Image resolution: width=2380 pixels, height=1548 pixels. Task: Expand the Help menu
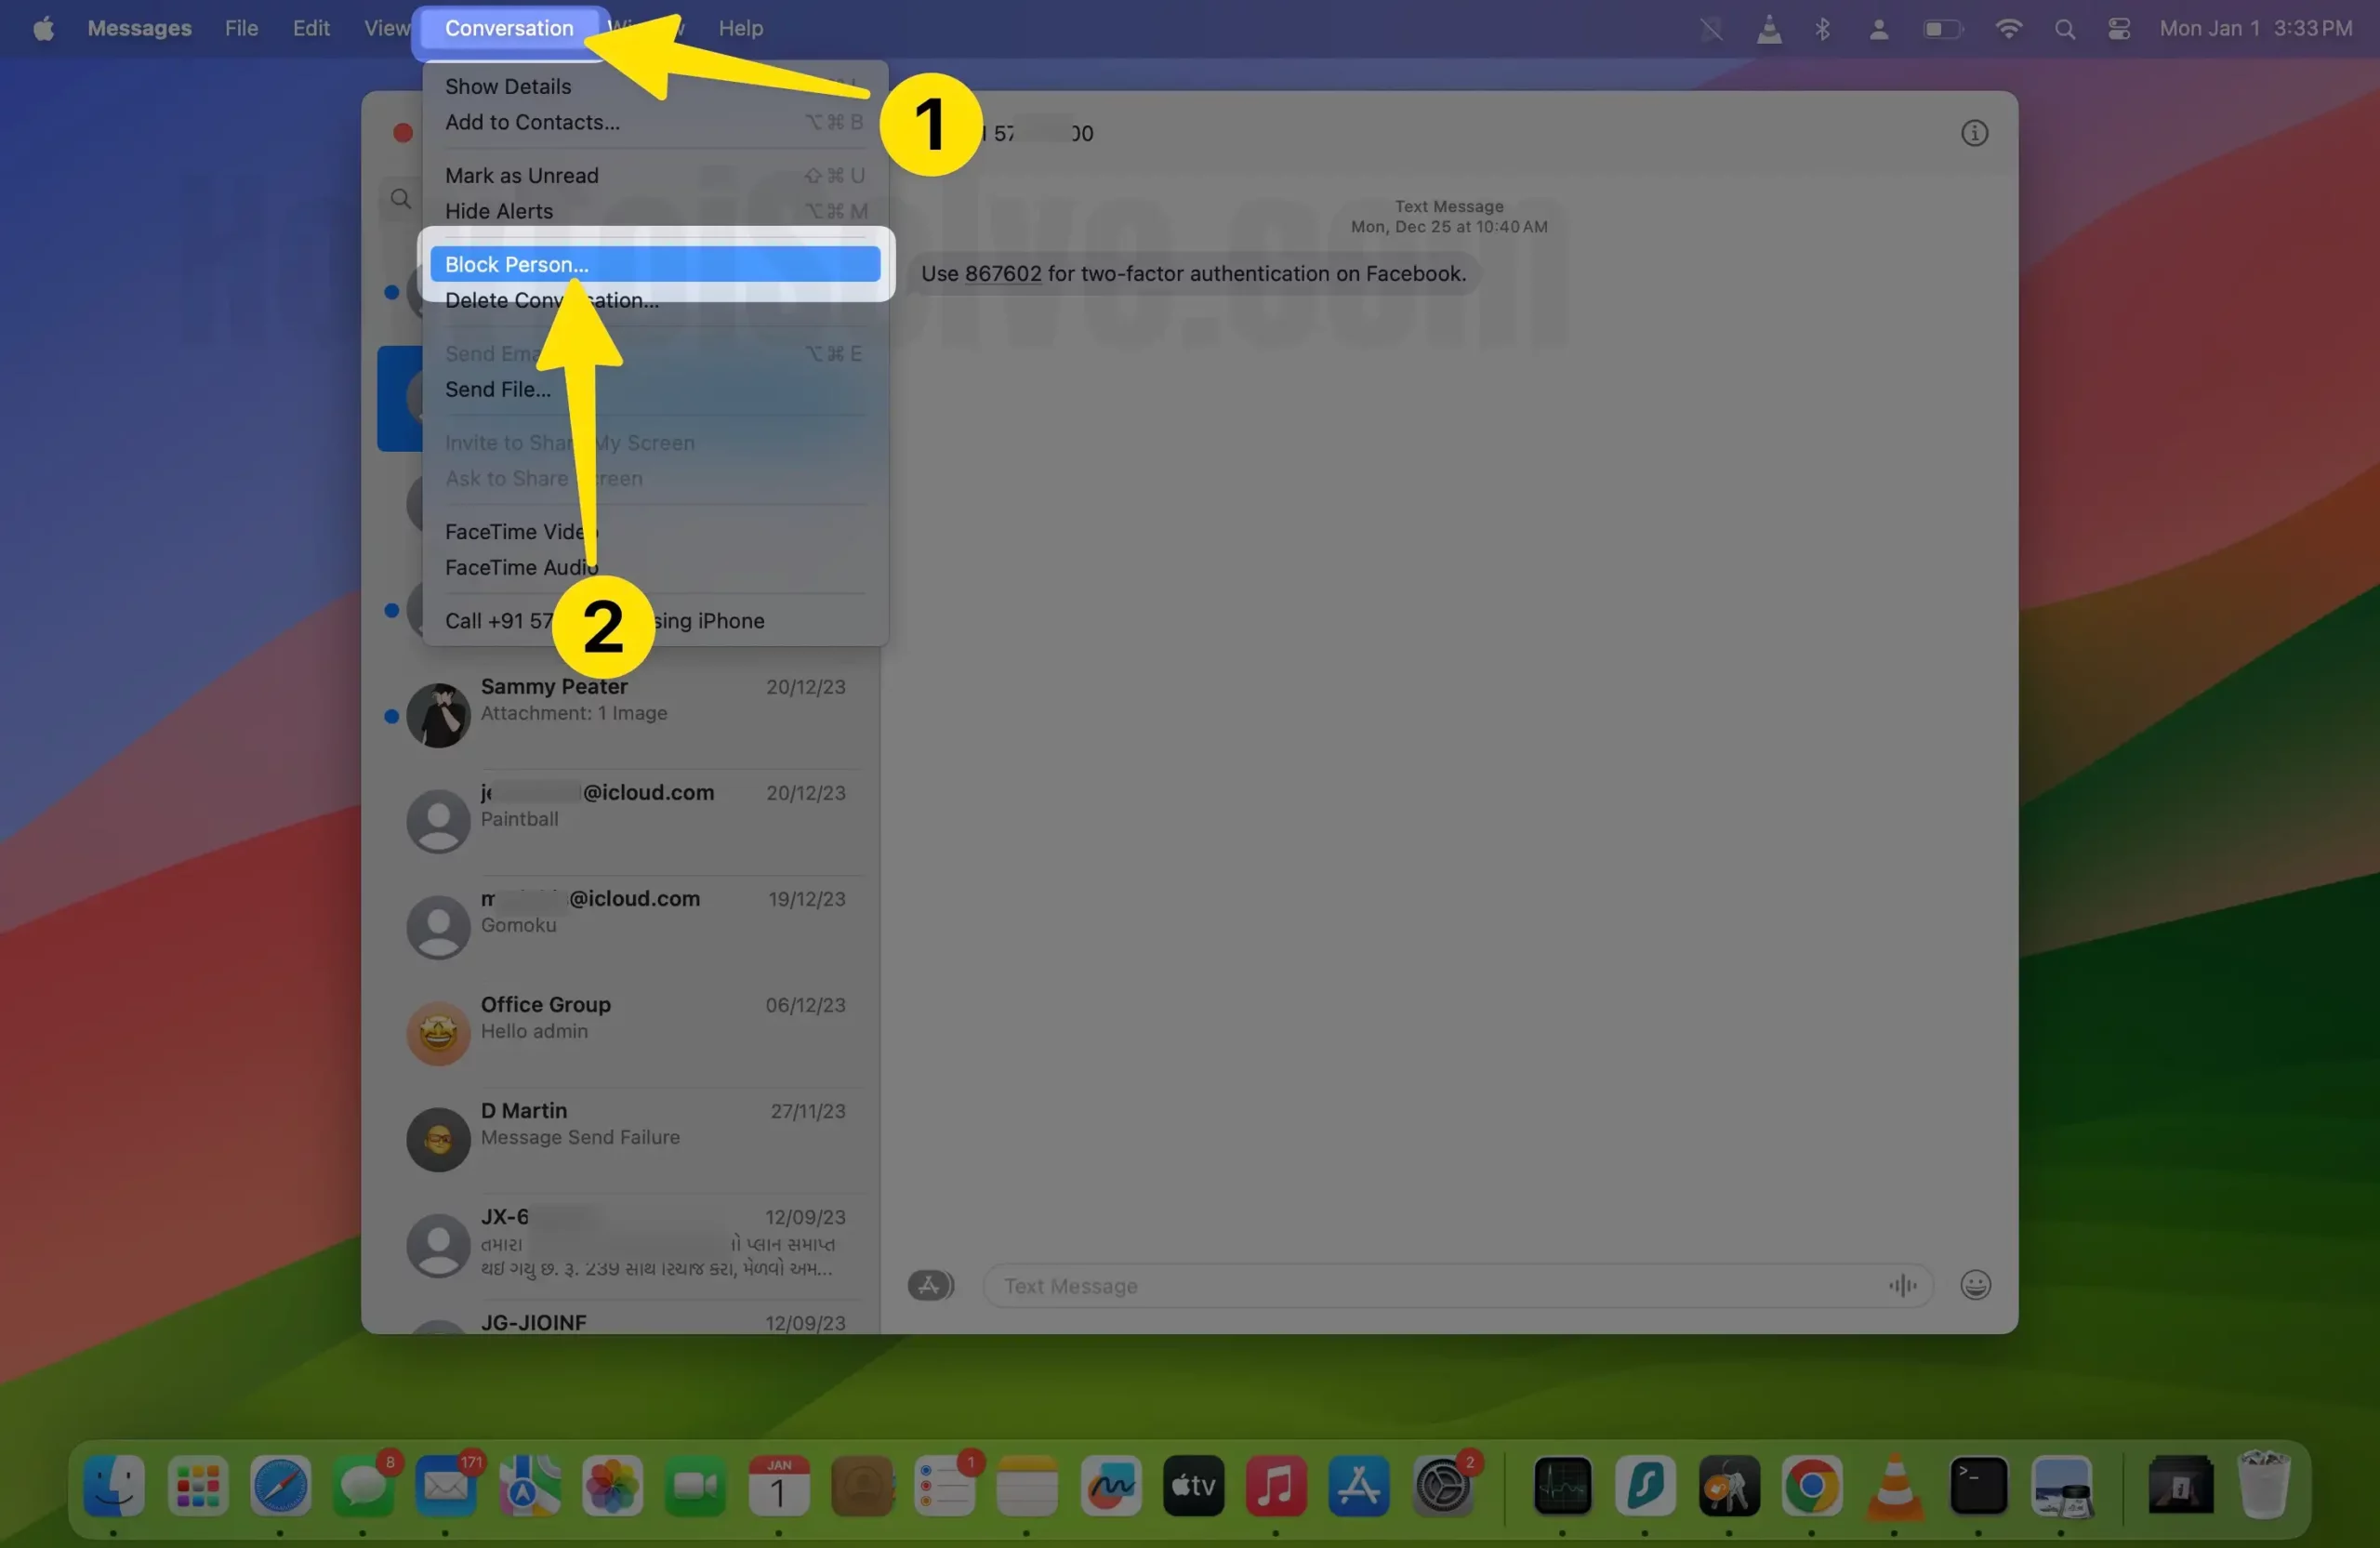click(x=740, y=28)
